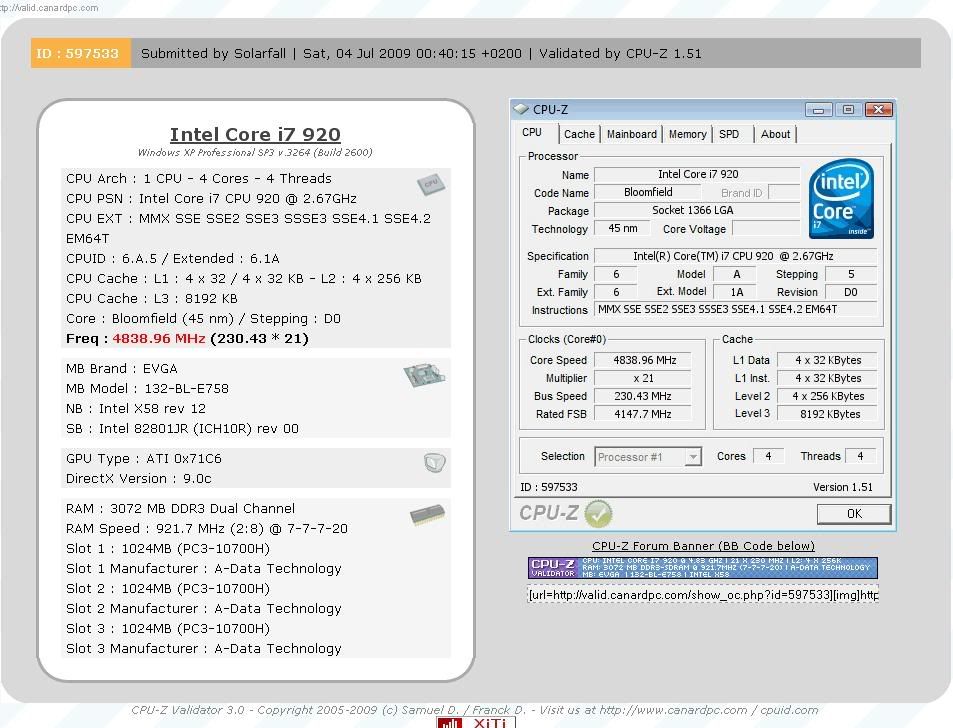Open the Mainboard tab
Image resolution: width=953 pixels, height=728 pixels.
pos(632,134)
